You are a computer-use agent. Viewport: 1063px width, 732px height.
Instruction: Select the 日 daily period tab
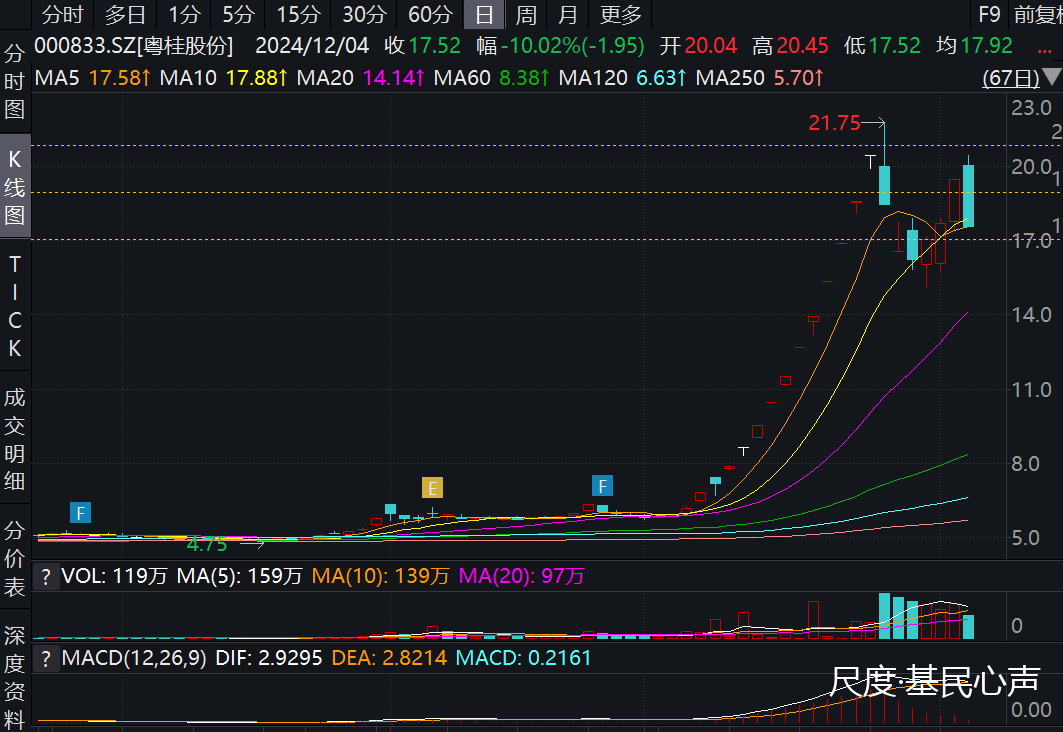coord(484,14)
